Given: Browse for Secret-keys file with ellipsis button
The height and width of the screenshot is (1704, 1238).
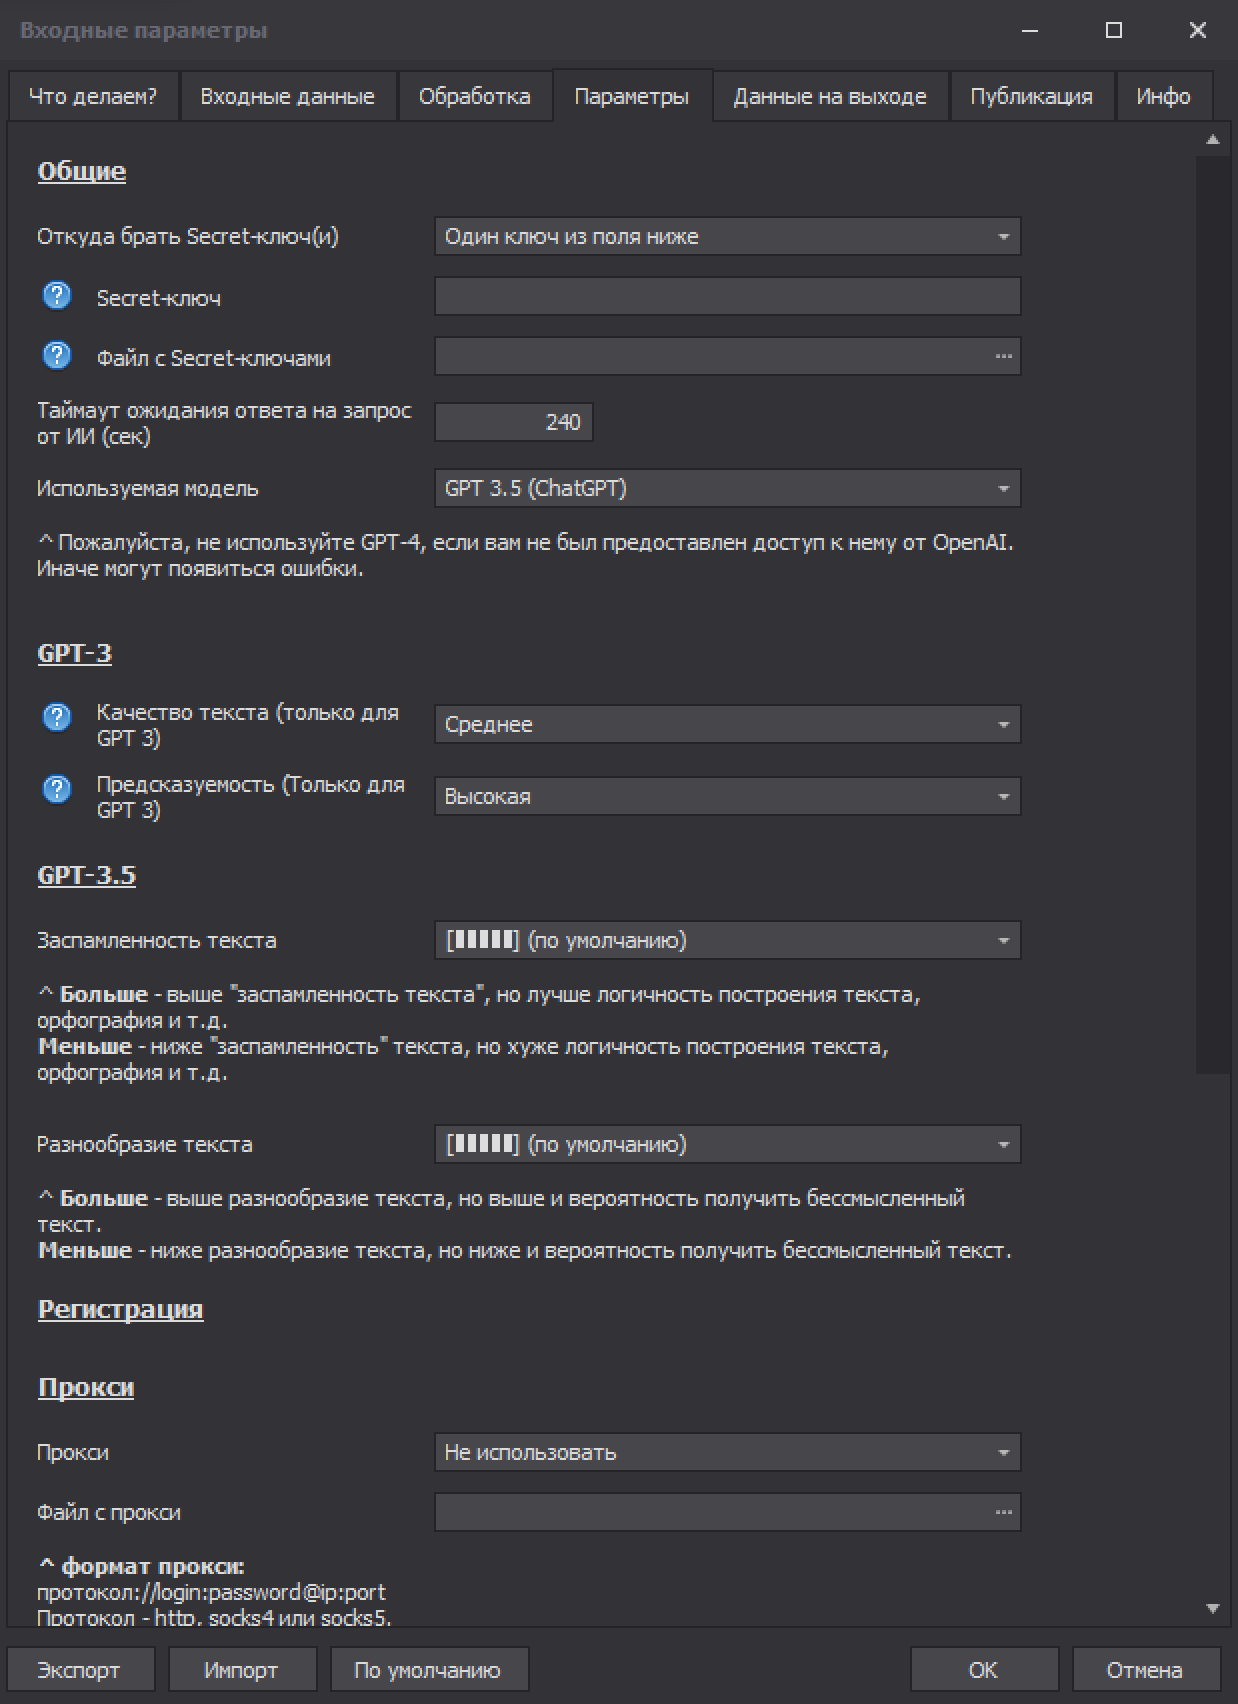Looking at the screenshot, I should (1003, 357).
